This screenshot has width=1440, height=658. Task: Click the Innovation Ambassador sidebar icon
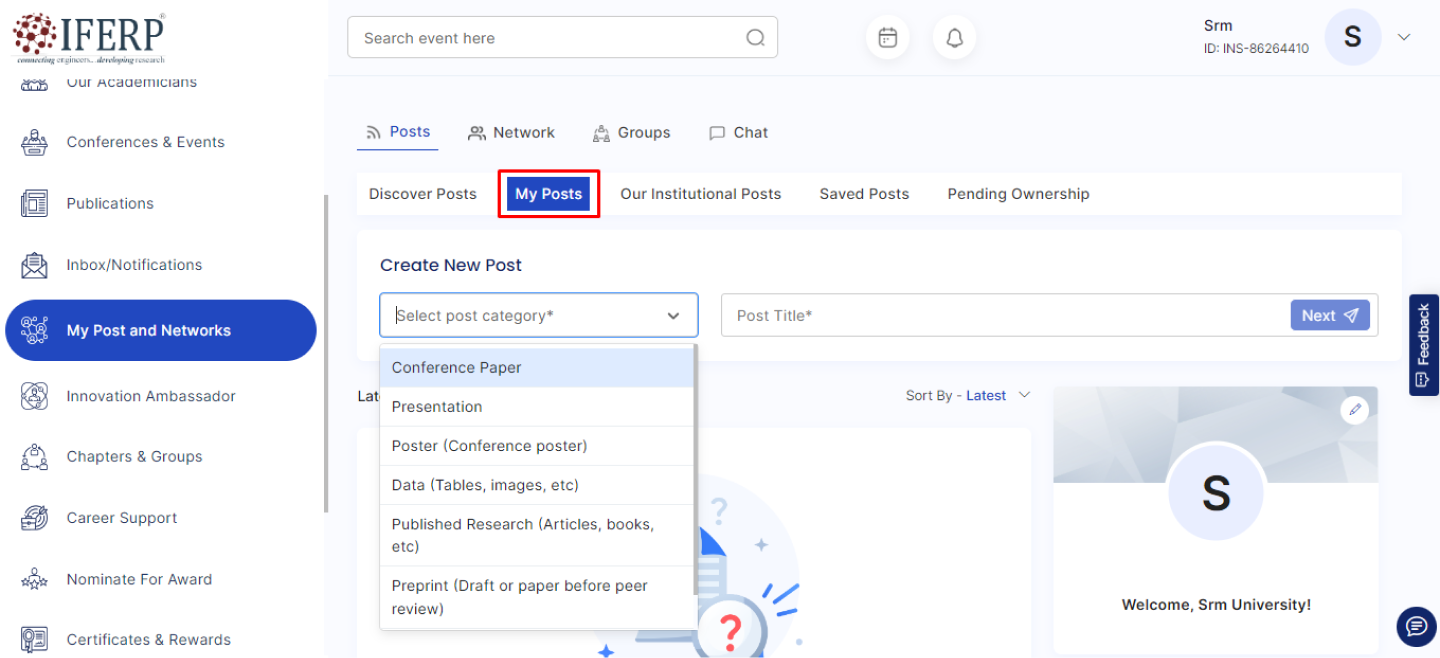34,396
